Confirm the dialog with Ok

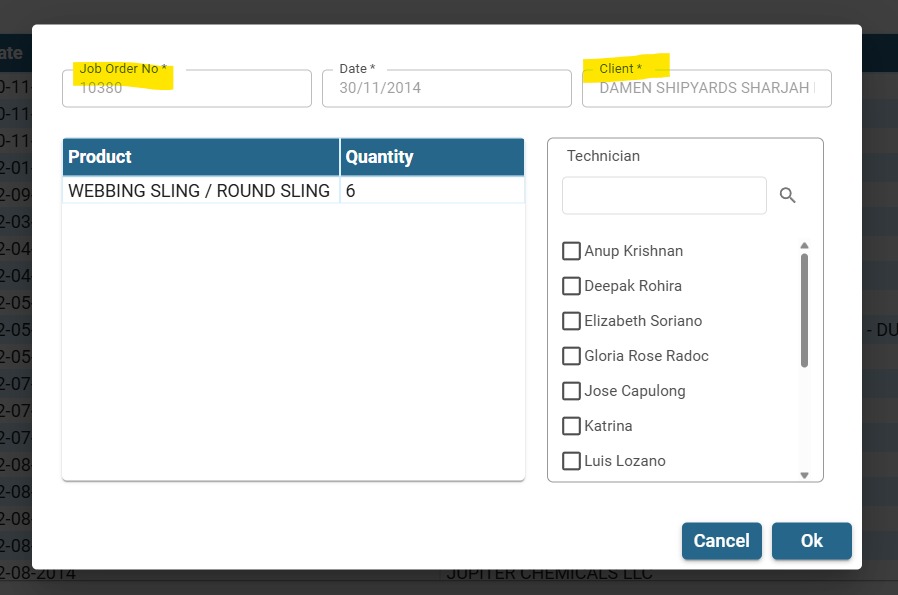tap(811, 541)
